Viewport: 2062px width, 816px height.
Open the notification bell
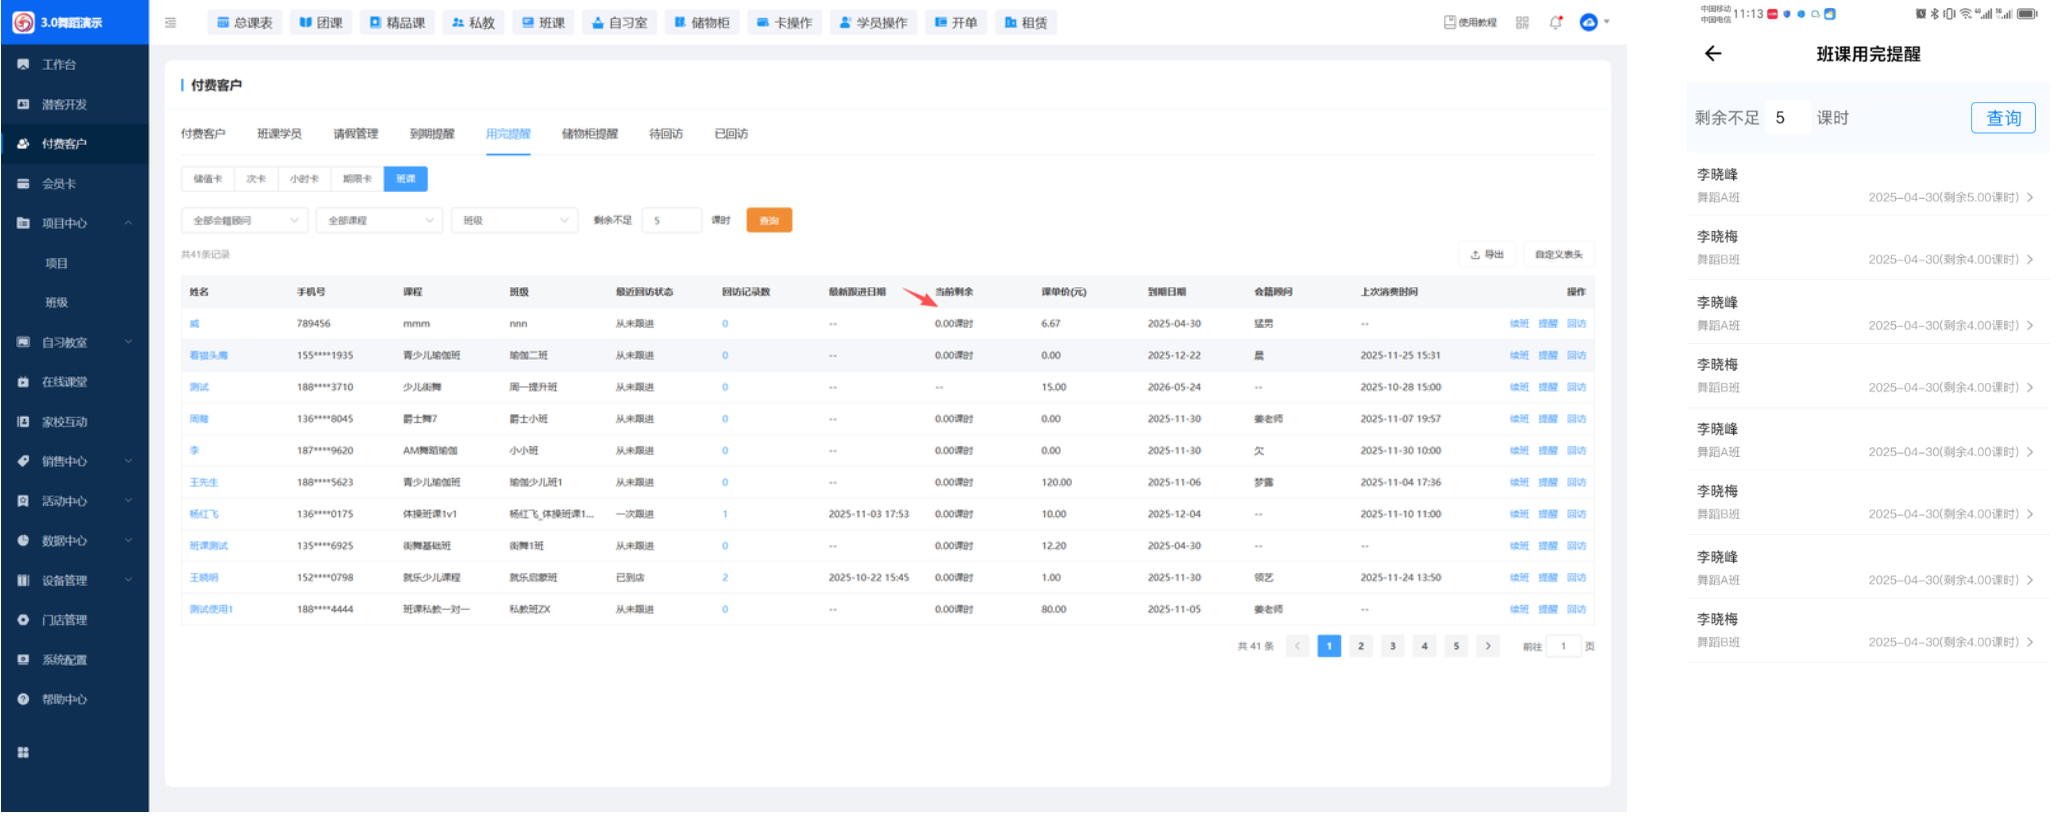click(1555, 23)
